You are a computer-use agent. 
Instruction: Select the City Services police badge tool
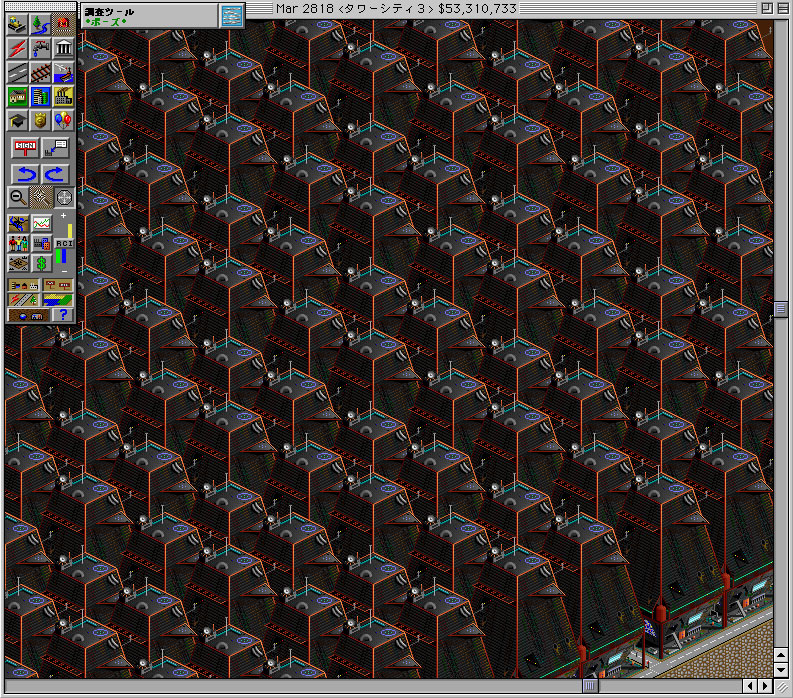(x=40, y=120)
